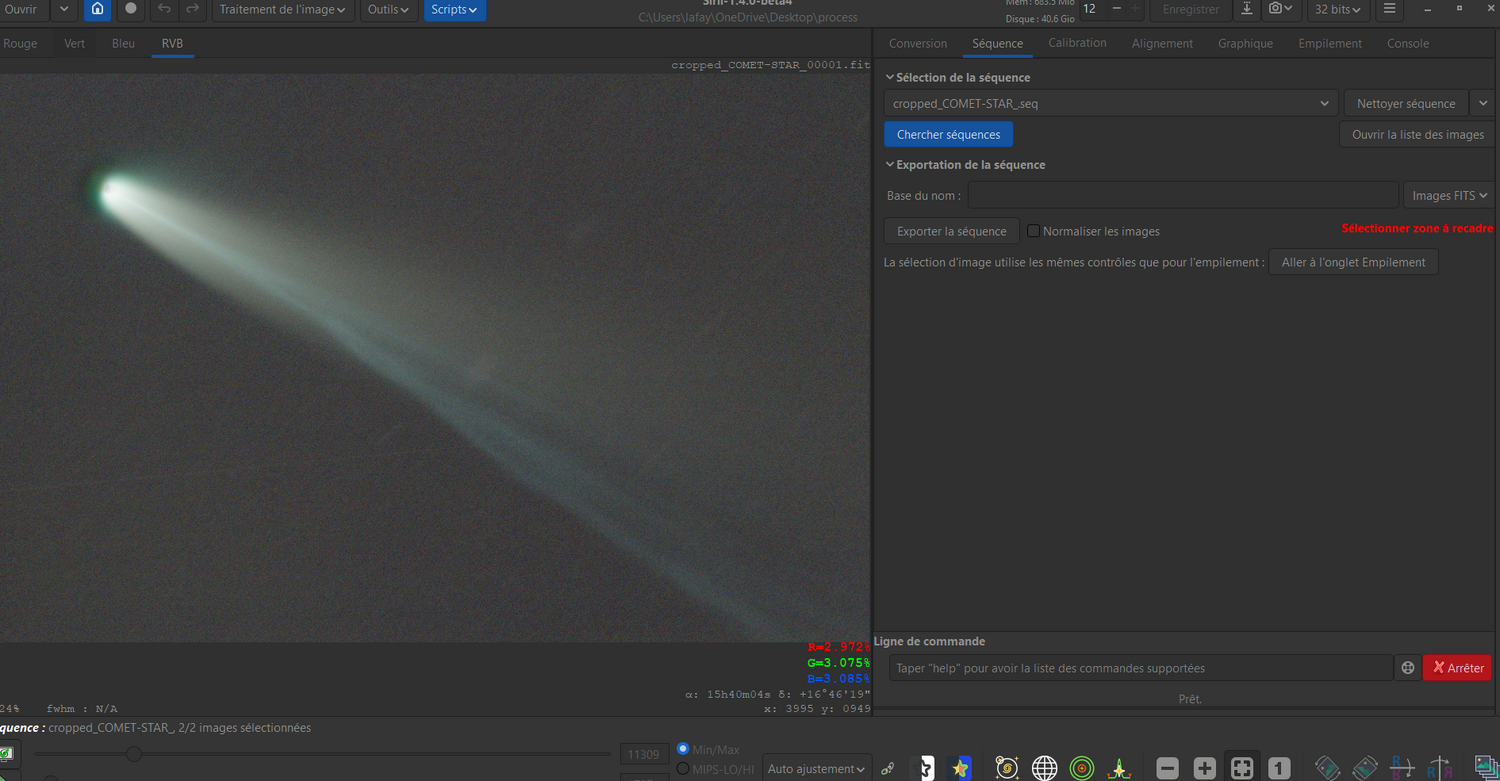
Task: Open the cropped_COMET-STAR_seq sequence dropdown
Action: [1110, 103]
